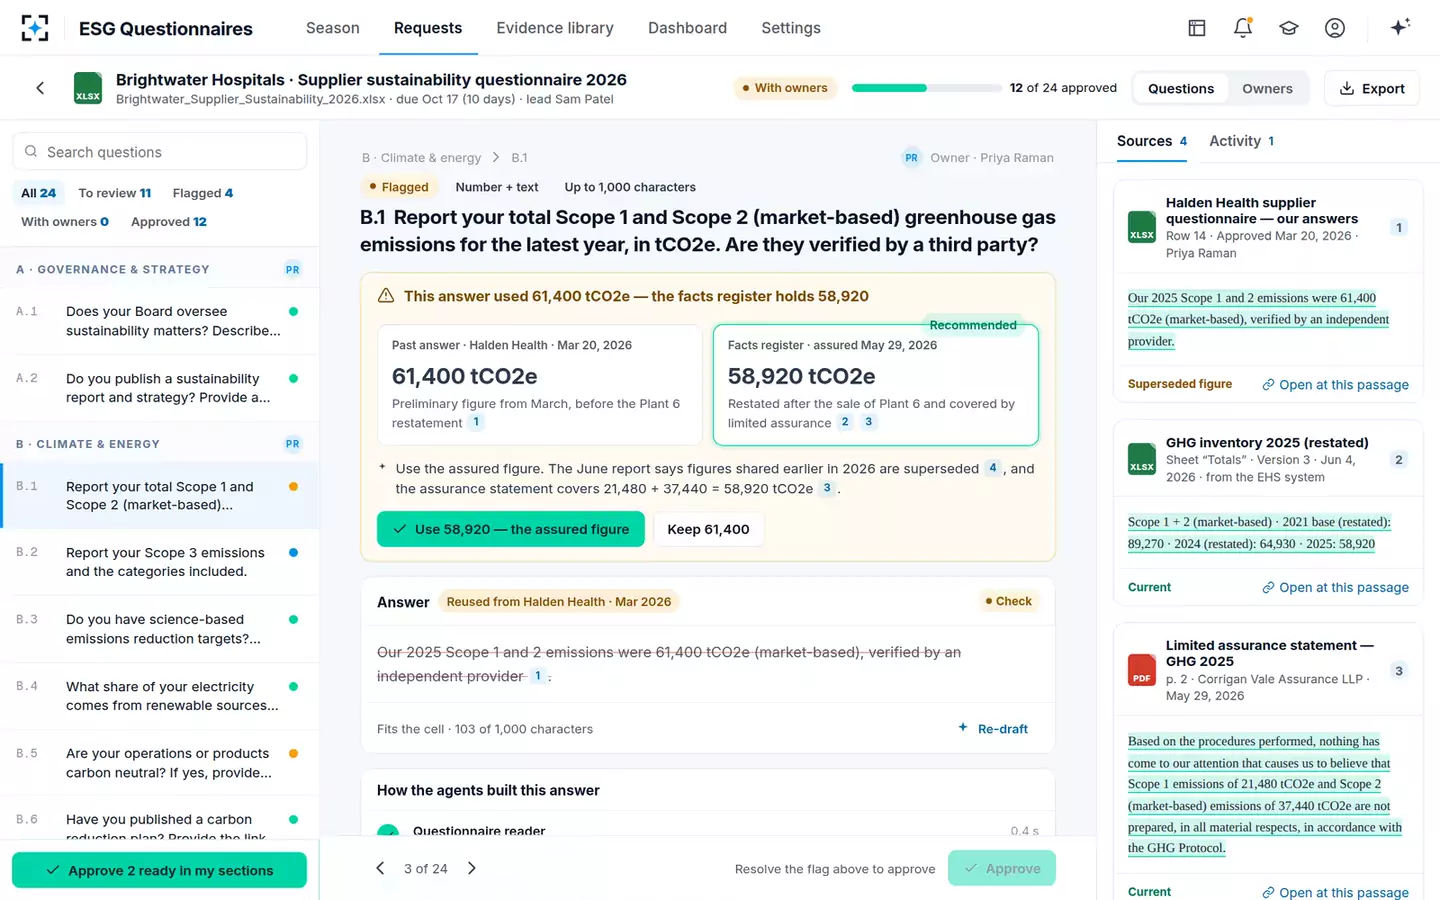Viewport: 1440px width, 900px height.
Task: Open the graduation cap learning icon
Action: point(1289,28)
